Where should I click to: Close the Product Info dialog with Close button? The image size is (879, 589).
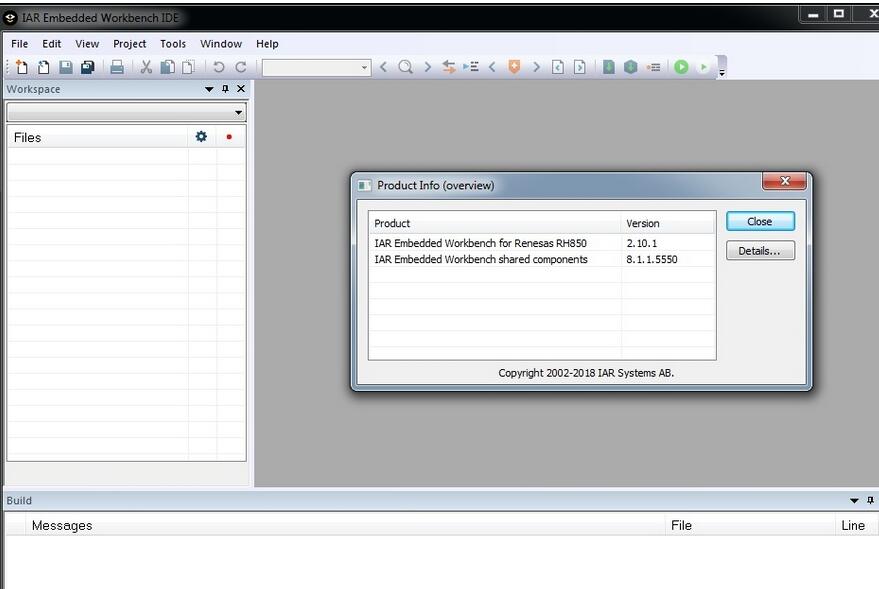click(760, 221)
